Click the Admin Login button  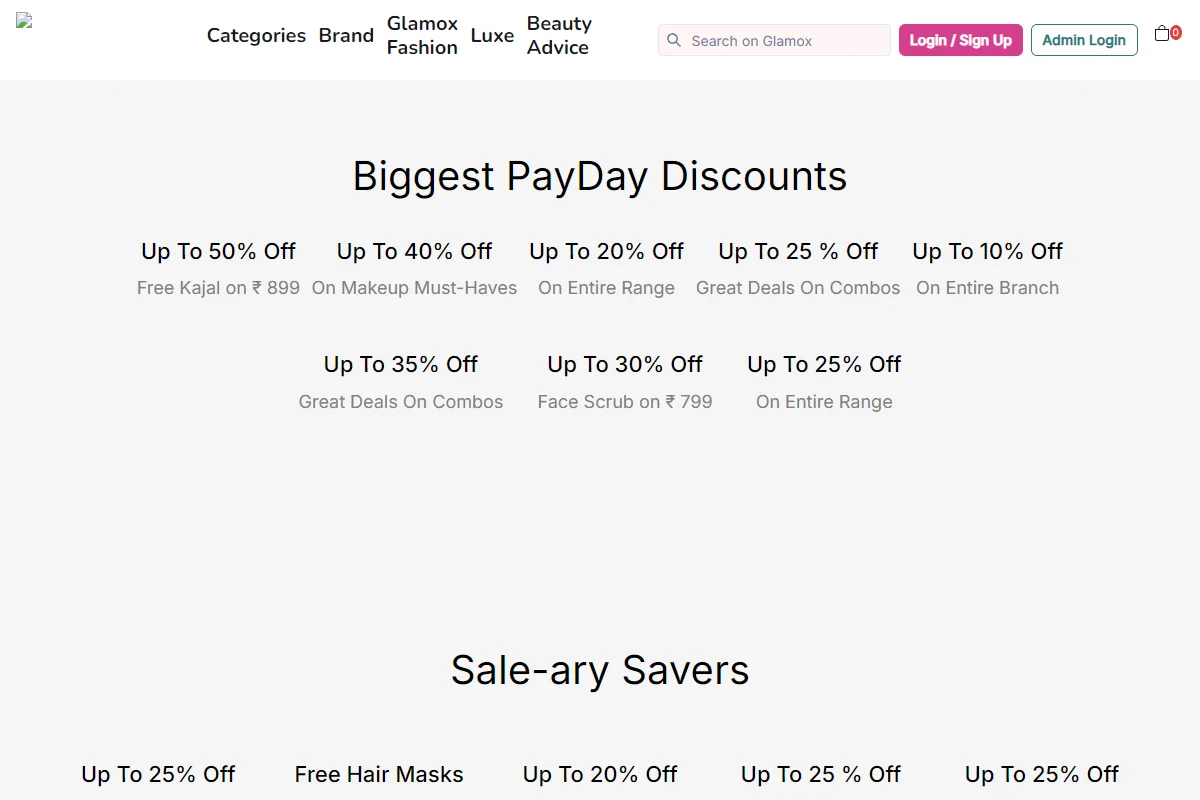(1084, 40)
